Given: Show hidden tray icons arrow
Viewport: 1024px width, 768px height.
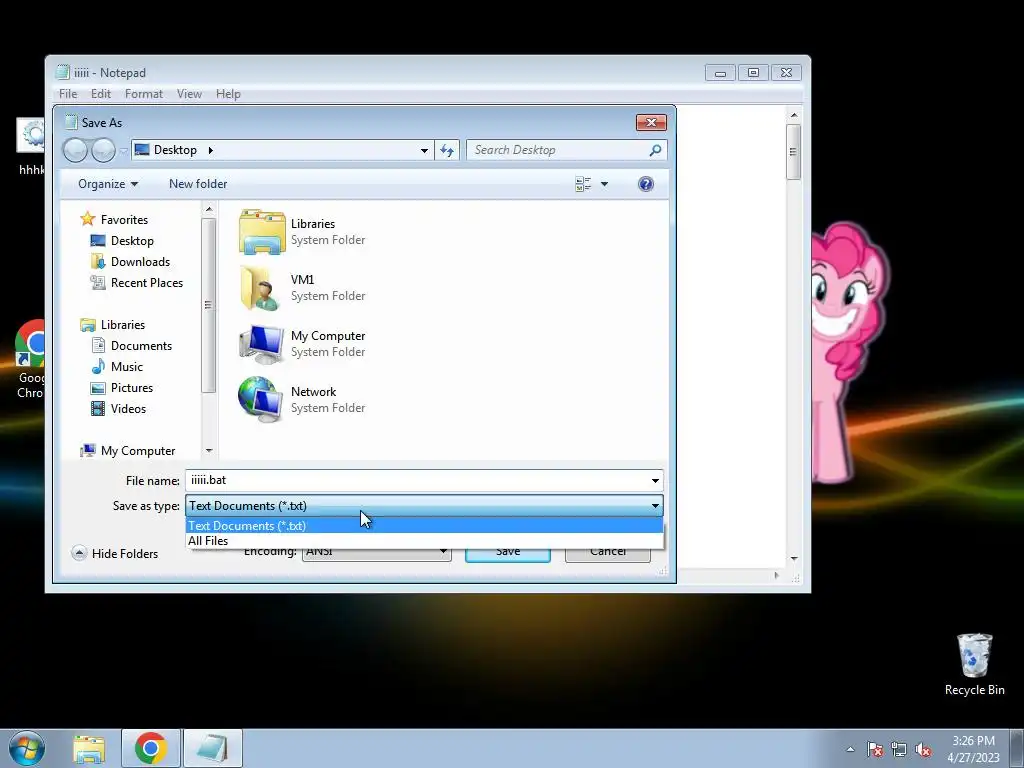Looking at the screenshot, I should pyautogui.click(x=850, y=749).
